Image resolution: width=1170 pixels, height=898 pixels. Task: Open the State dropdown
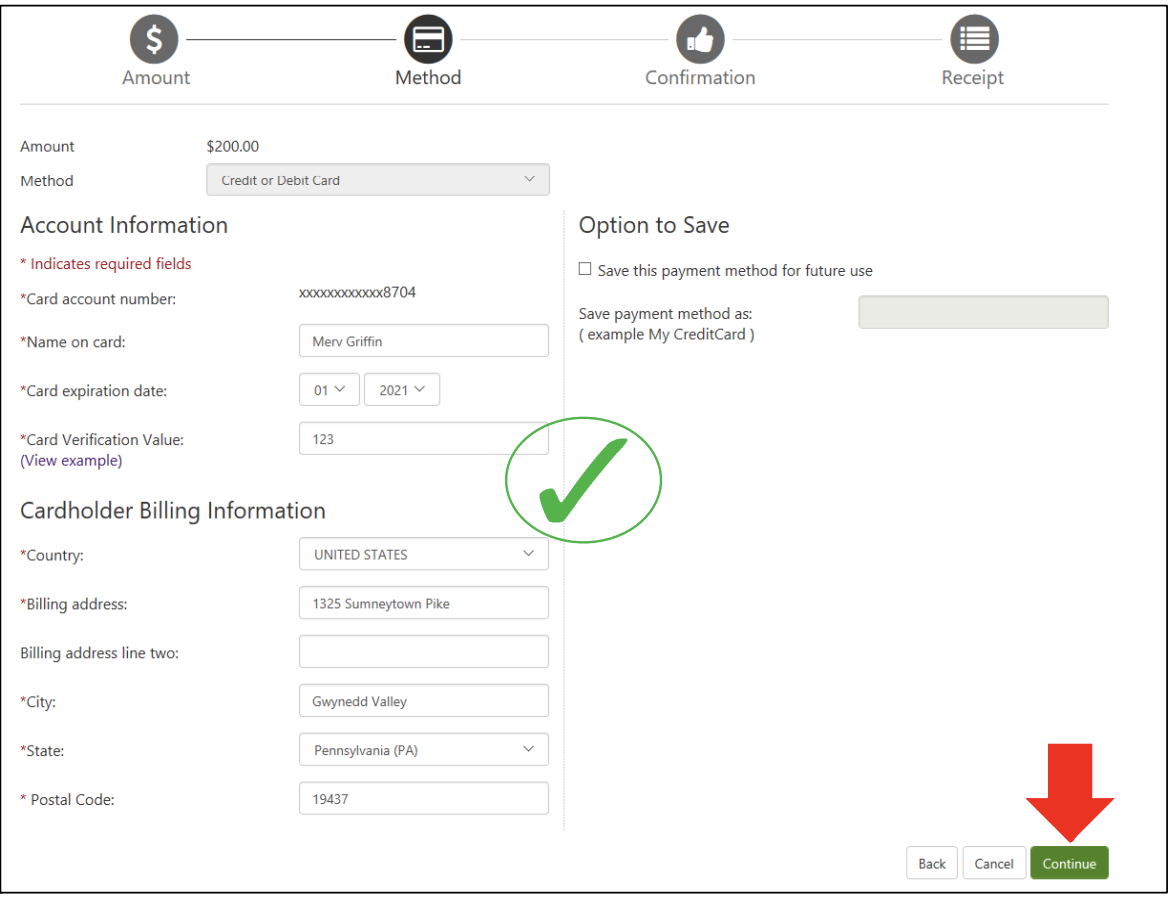click(x=423, y=750)
